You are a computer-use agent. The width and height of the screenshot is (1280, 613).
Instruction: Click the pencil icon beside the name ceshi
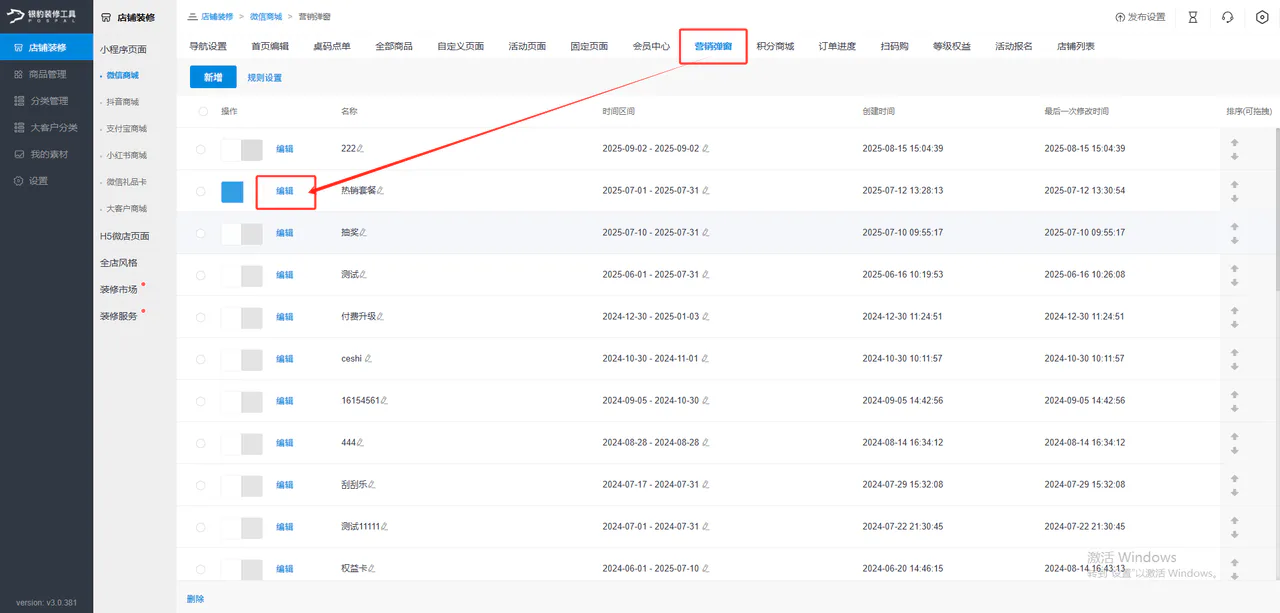click(368, 359)
